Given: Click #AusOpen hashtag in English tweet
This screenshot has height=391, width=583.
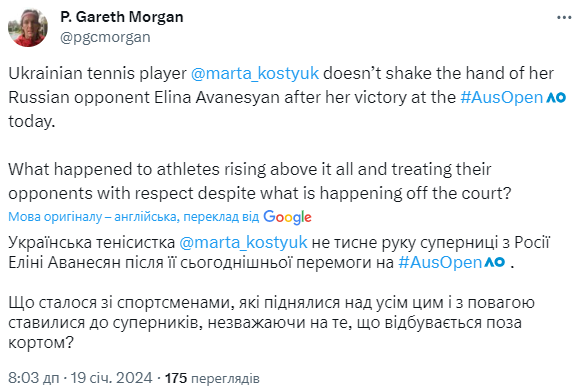Looking at the screenshot, I should coord(502,97).
